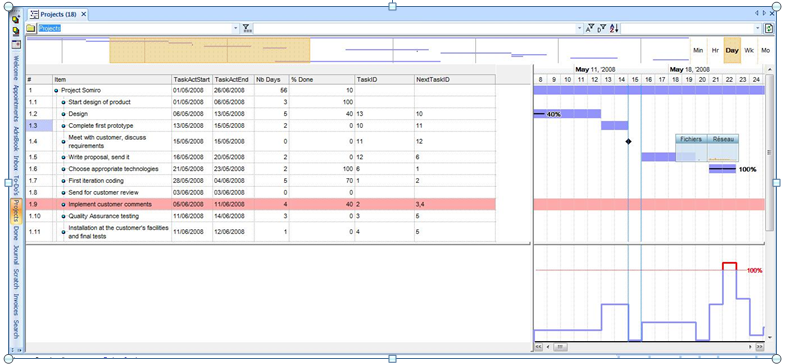The image size is (785, 364).
Task: Open the filter funnel options icon
Action: point(247,29)
